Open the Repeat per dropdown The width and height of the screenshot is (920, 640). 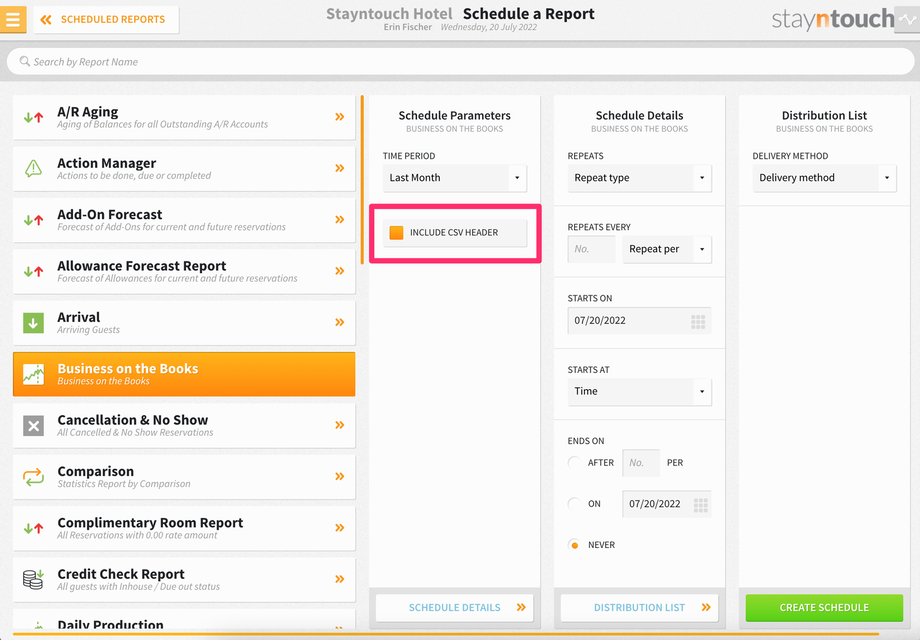click(667, 249)
